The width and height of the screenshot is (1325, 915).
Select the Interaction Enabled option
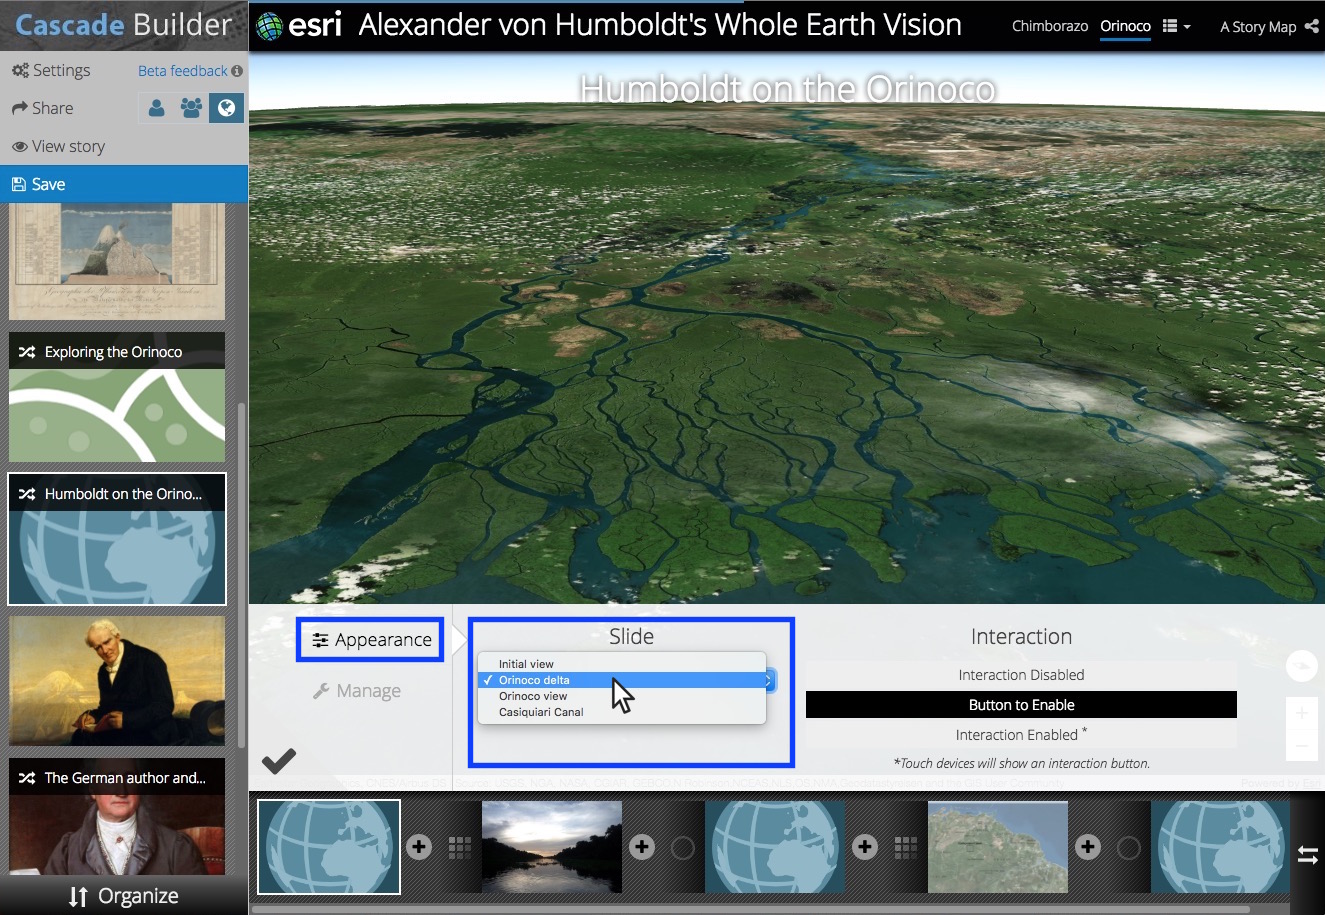coord(1021,735)
